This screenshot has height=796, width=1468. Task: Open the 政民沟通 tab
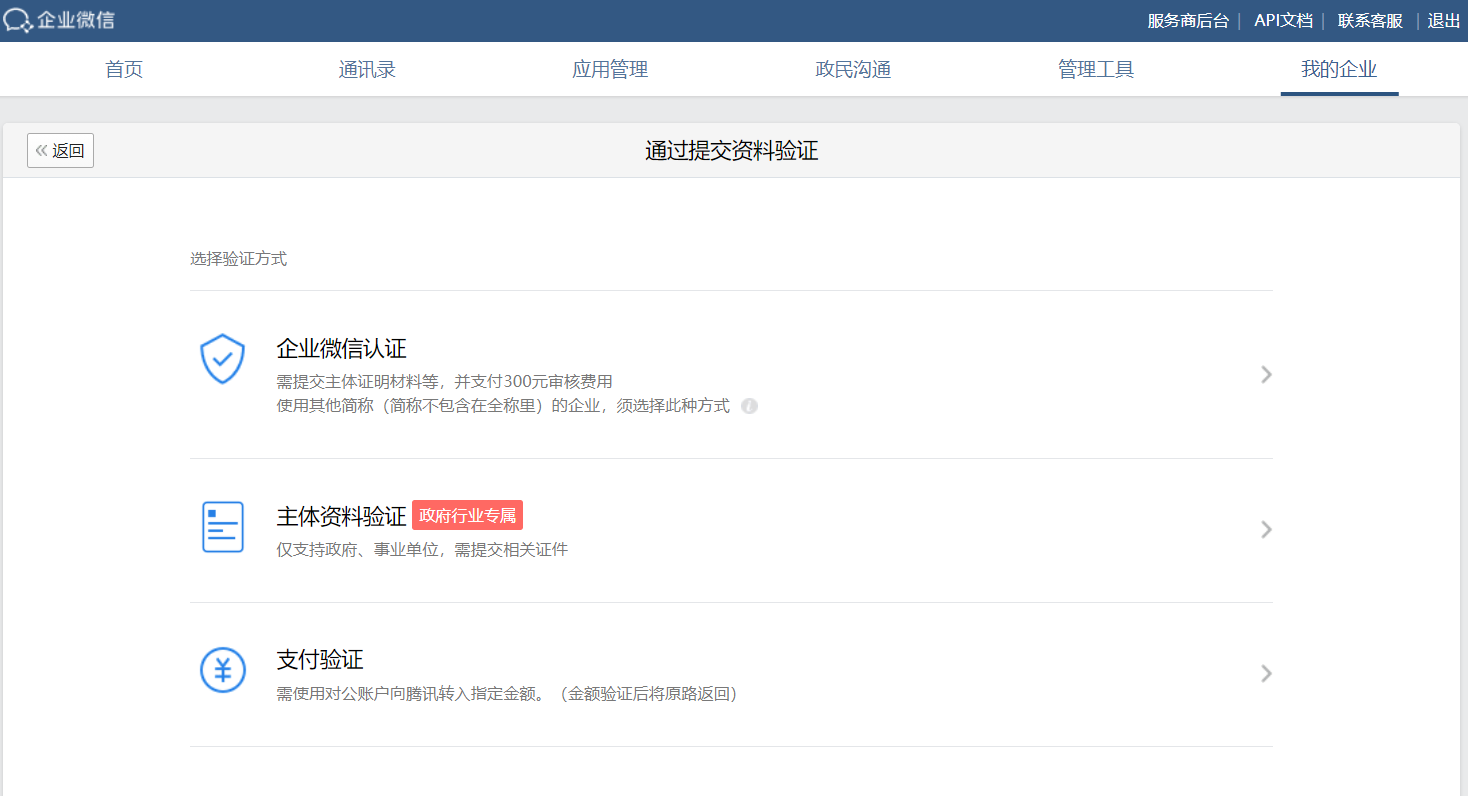point(853,70)
